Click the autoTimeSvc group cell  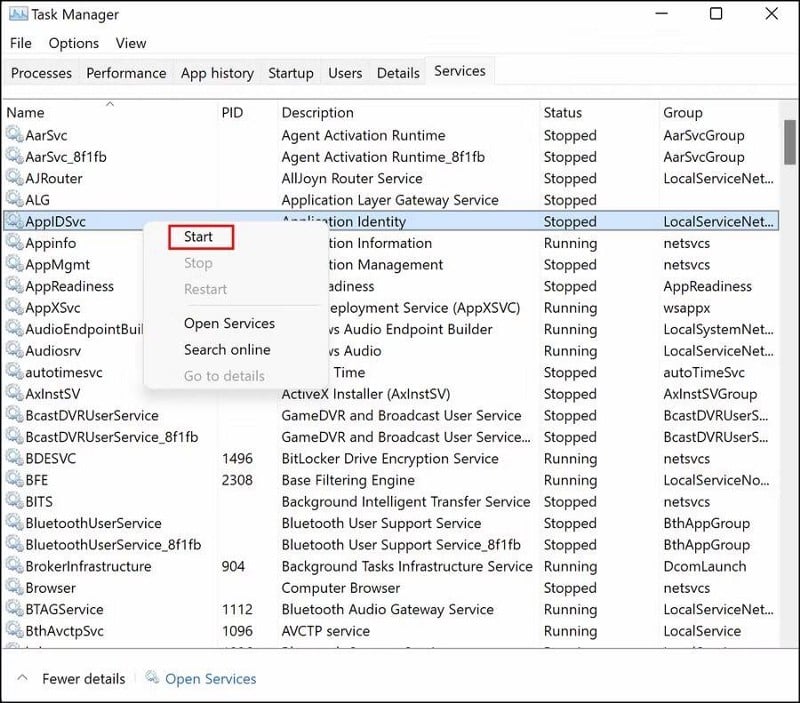click(704, 372)
